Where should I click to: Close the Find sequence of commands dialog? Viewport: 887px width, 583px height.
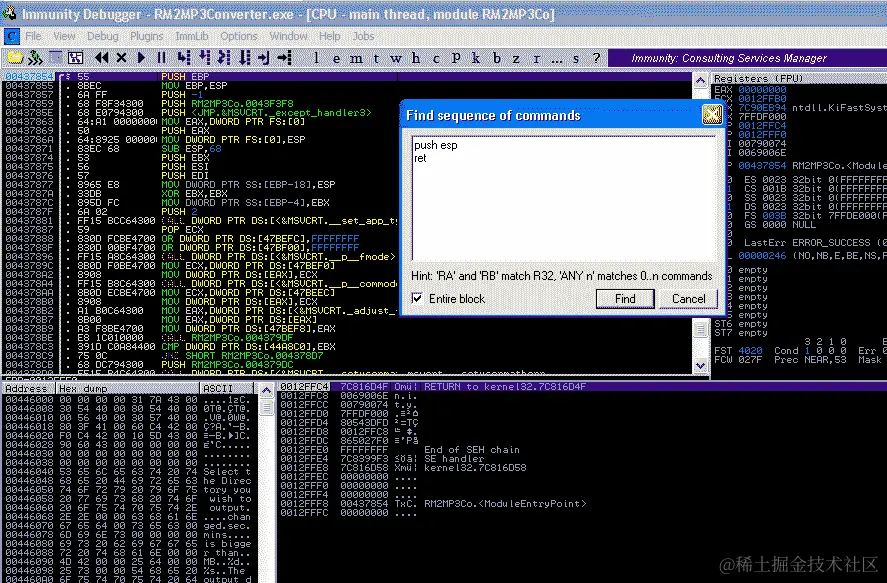712,115
